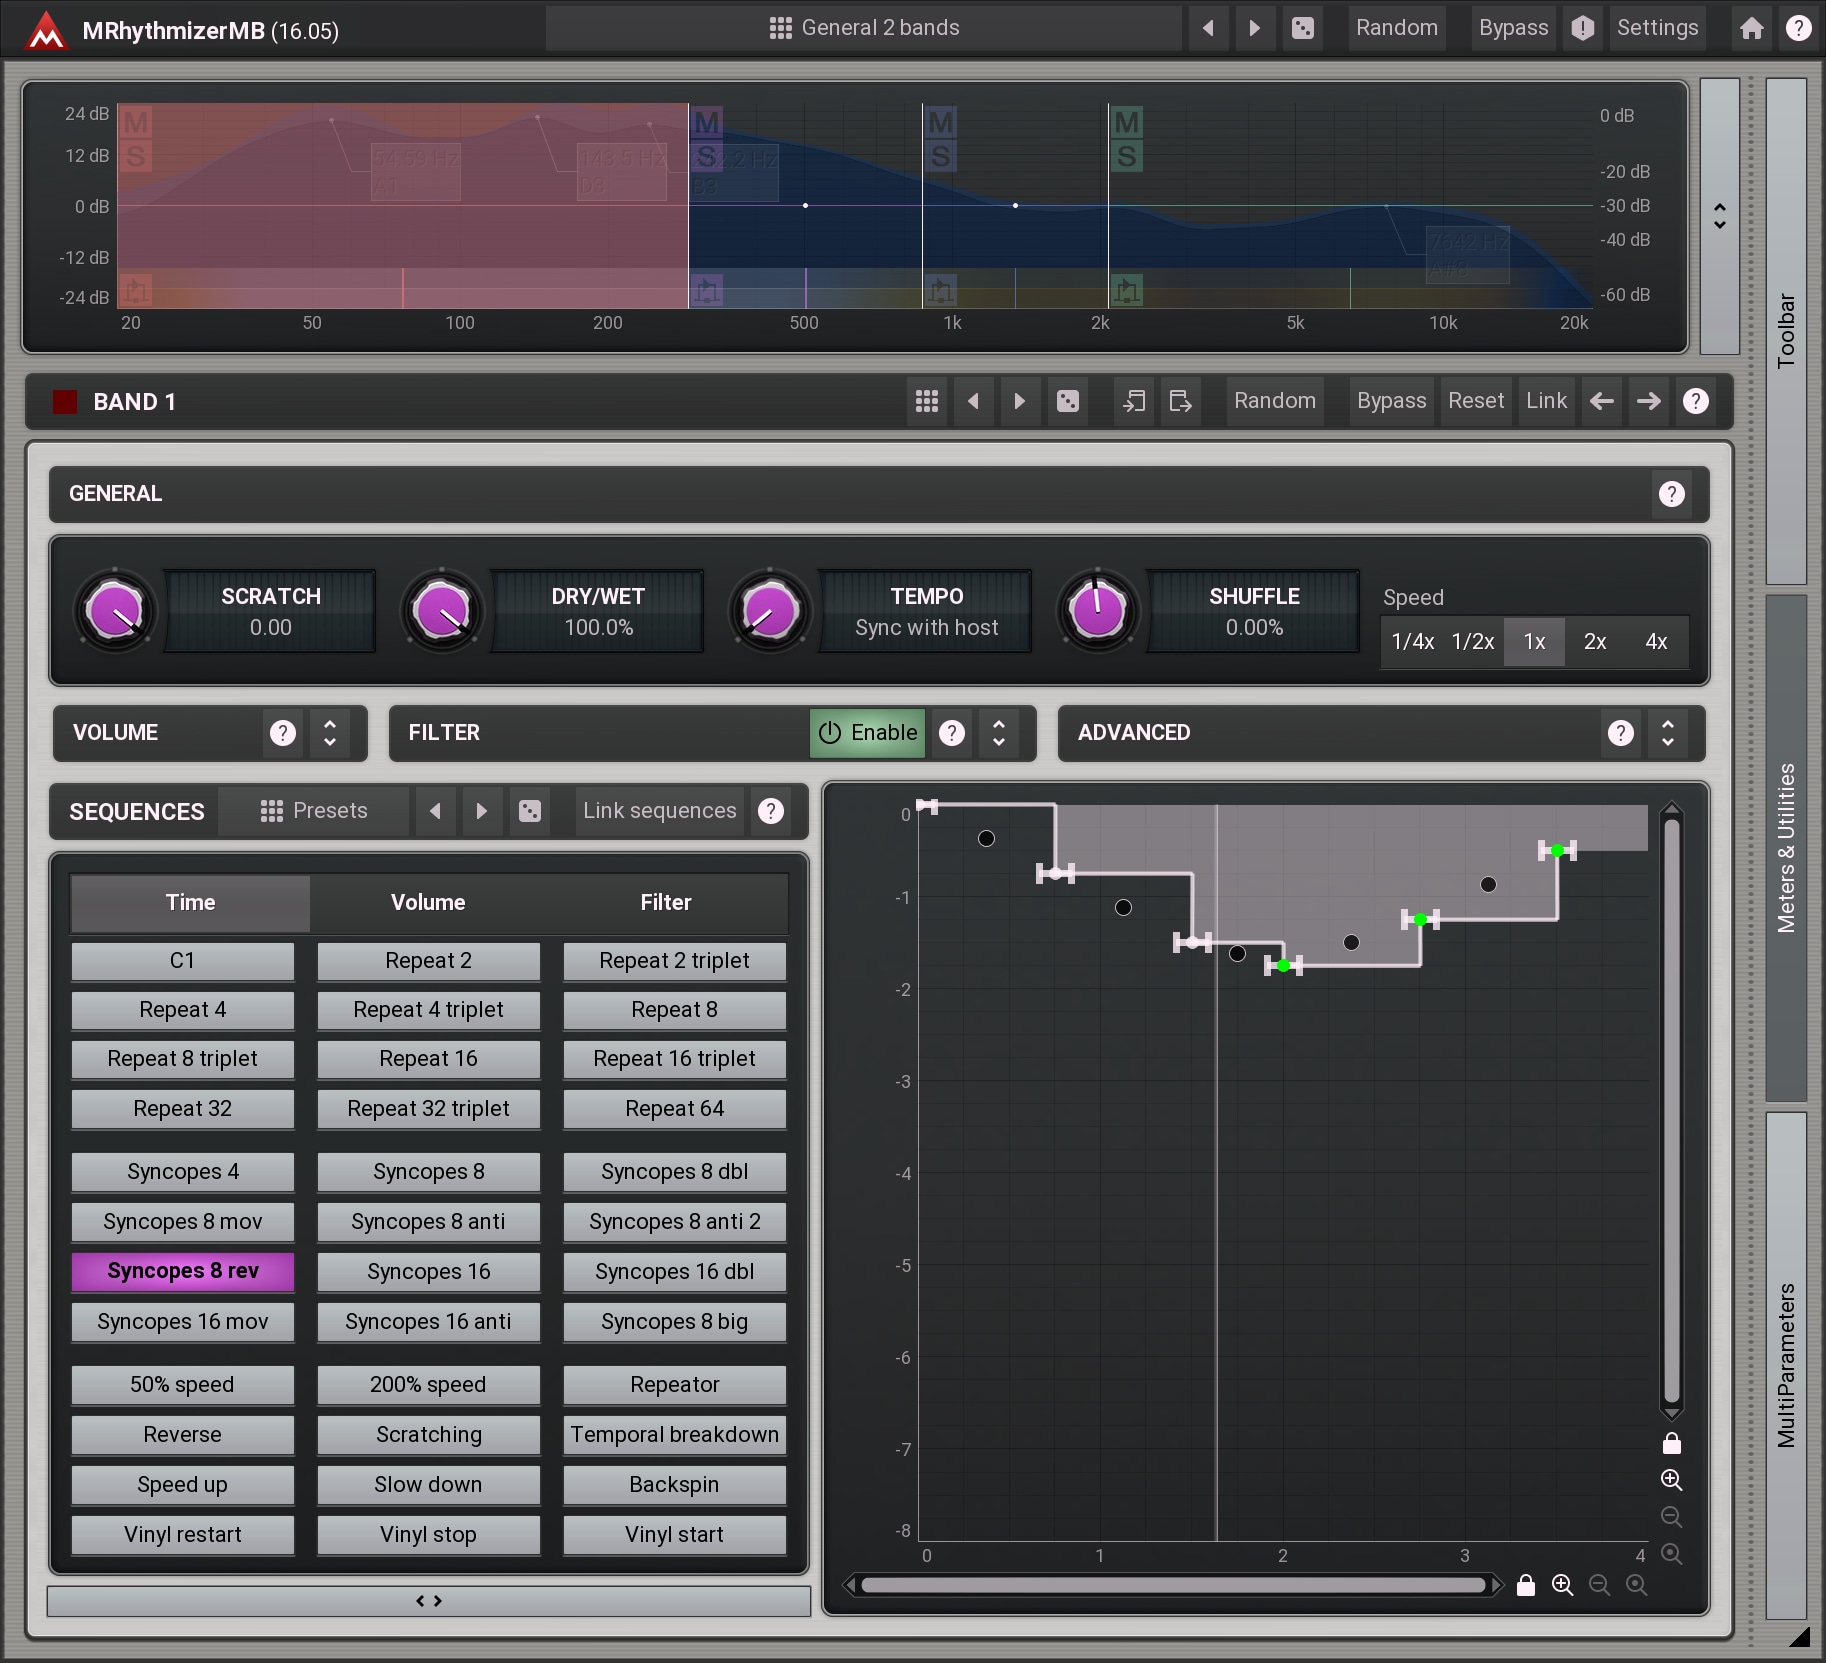Expand the Volume section arrows
Viewport: 1826px width, 1663px height.
pyautogui.click(x=330, y=733)
